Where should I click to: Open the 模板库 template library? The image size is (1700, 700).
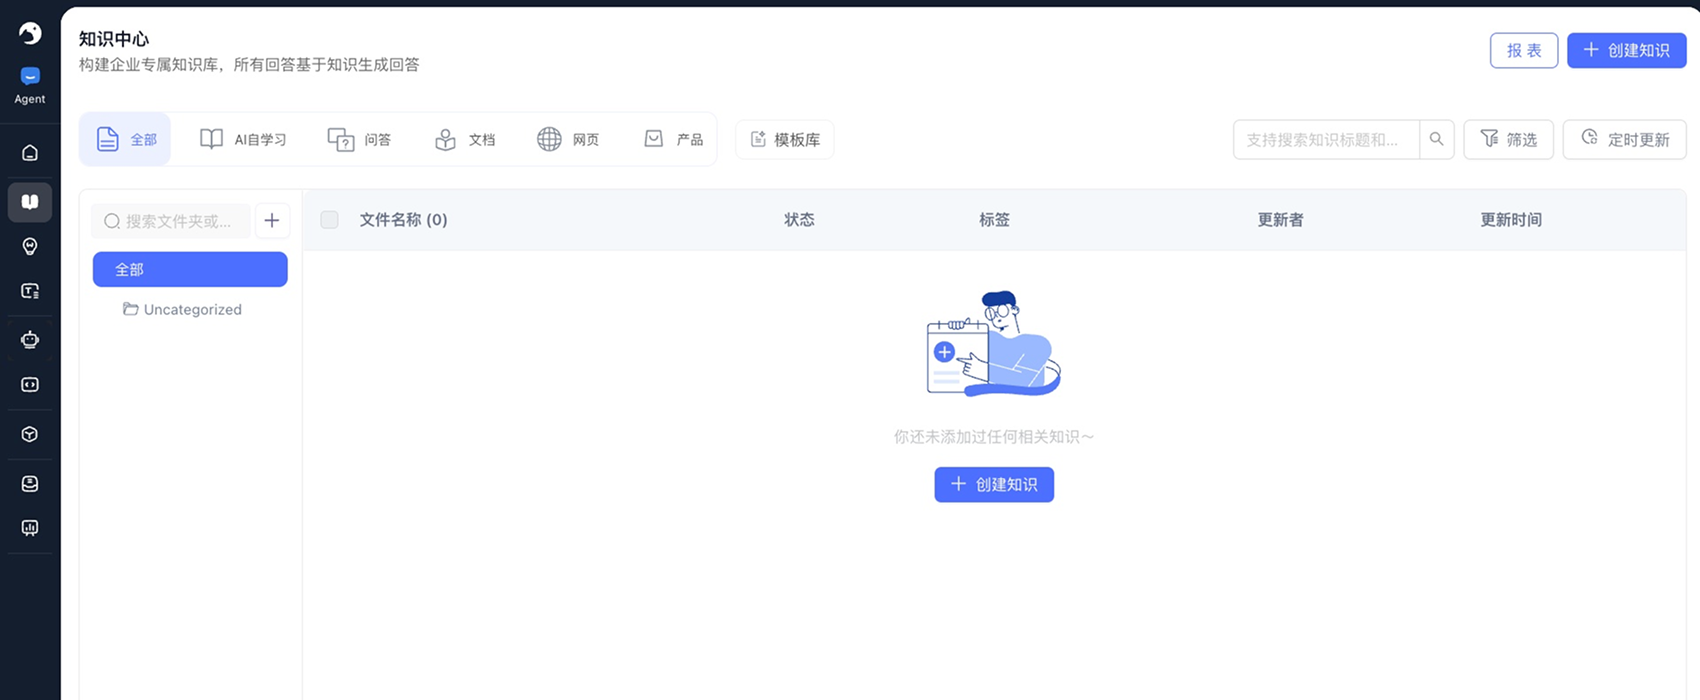(785, 140)
